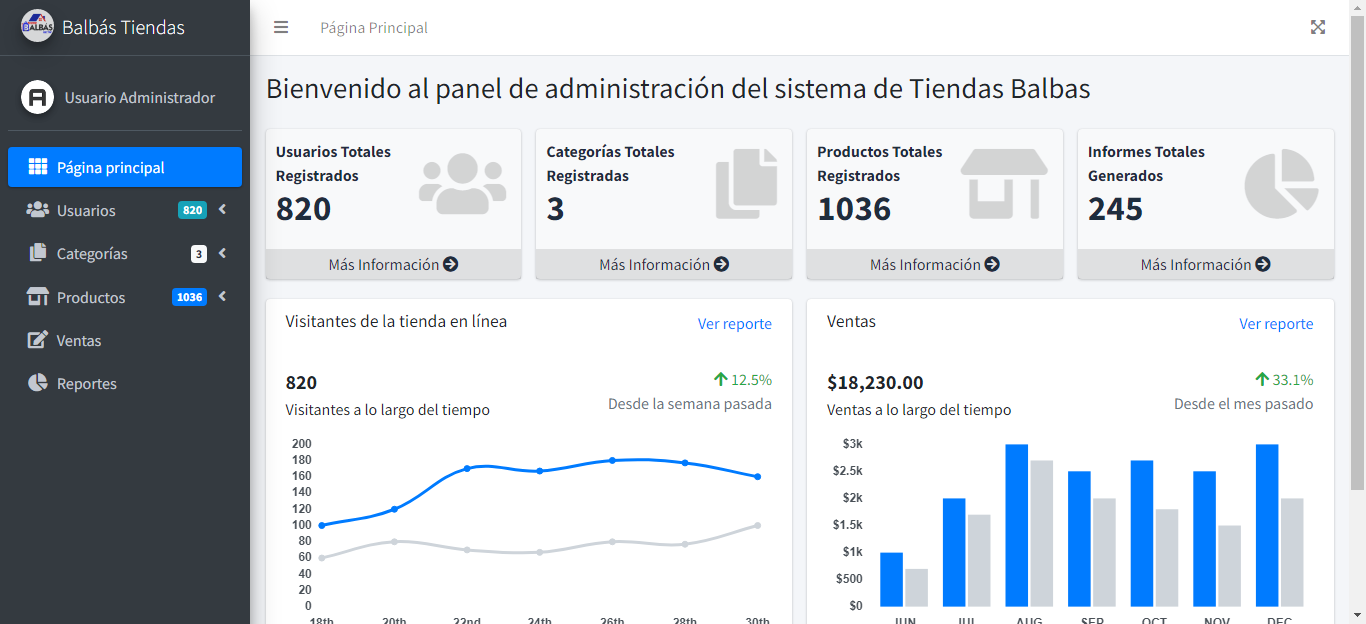The width and height of the screenshot is (1366, 624).
Task: Expand the Usuarios submenu chevron
Action: click(222, 210)
